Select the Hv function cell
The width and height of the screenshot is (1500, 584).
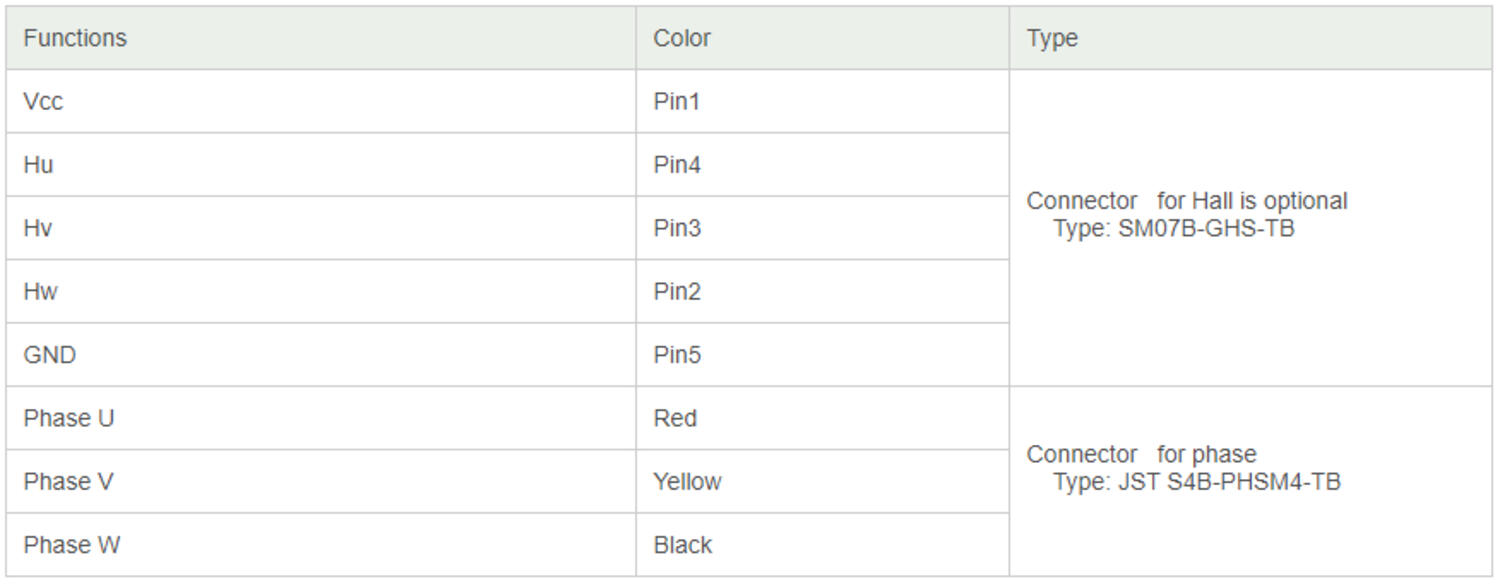pyautogui.click(x=321, y=228)
